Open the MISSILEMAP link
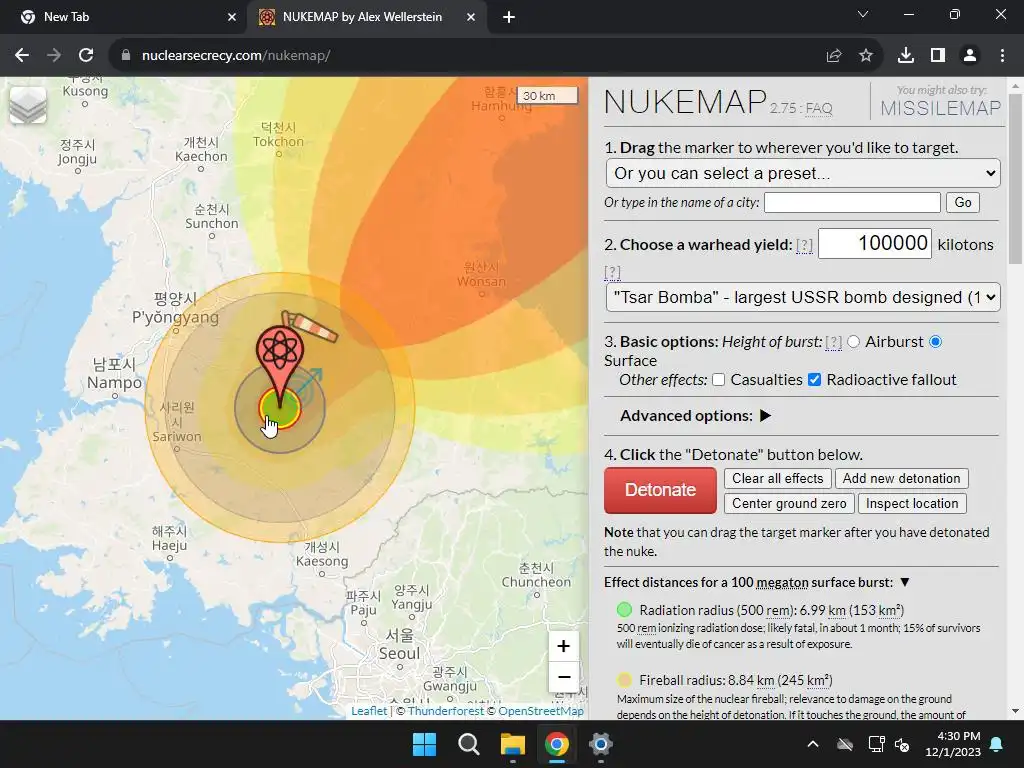Viewport: 1024px width, 768px height. (940, 108)
